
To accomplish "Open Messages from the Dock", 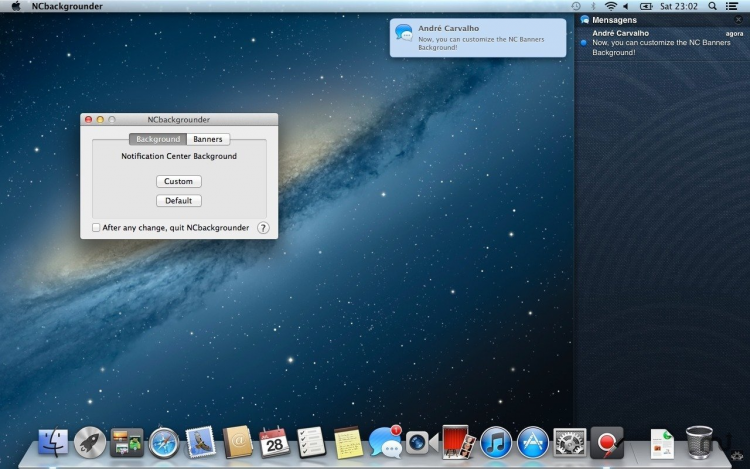I will pyautogui.click(x=385, y=442).
